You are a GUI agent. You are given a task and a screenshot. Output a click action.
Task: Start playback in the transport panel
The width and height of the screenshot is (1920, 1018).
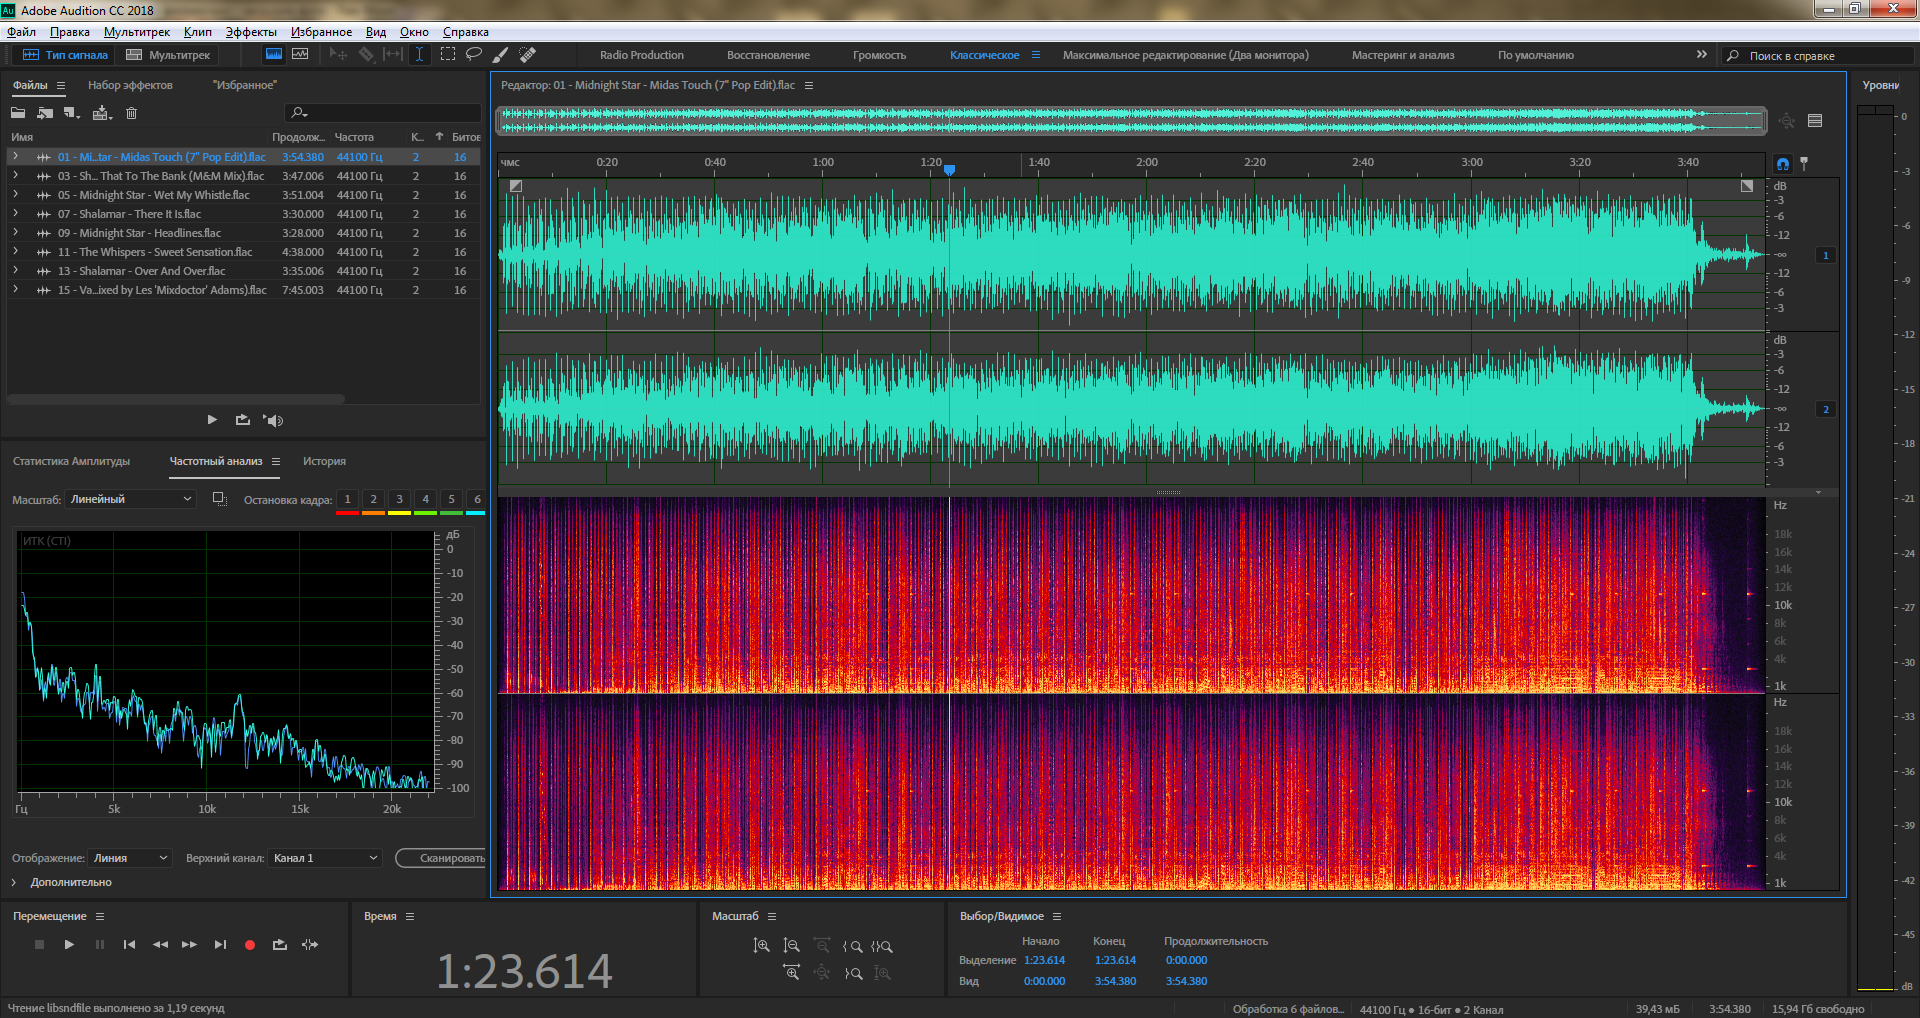[69, 945]
